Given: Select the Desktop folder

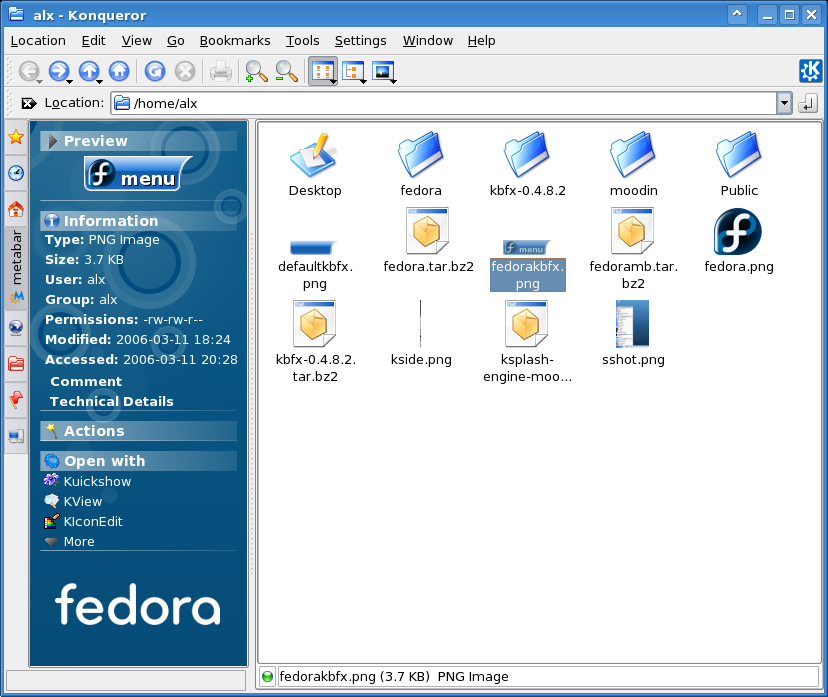Looking at the screenshot, I should 315,165.
